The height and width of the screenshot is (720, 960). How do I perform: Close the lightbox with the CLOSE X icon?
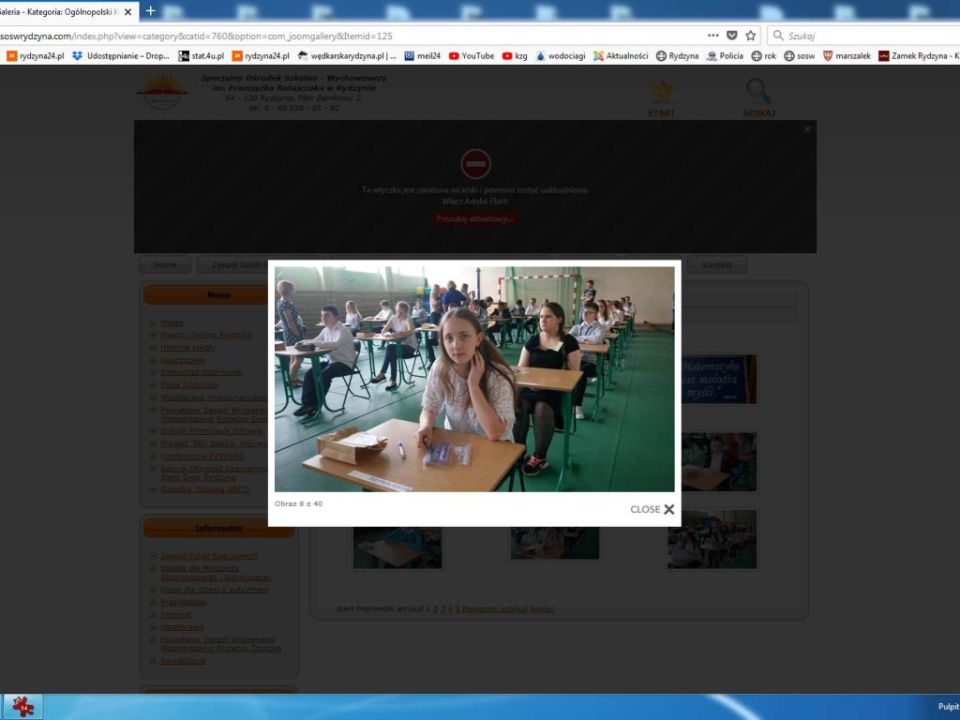click(668, 509)
